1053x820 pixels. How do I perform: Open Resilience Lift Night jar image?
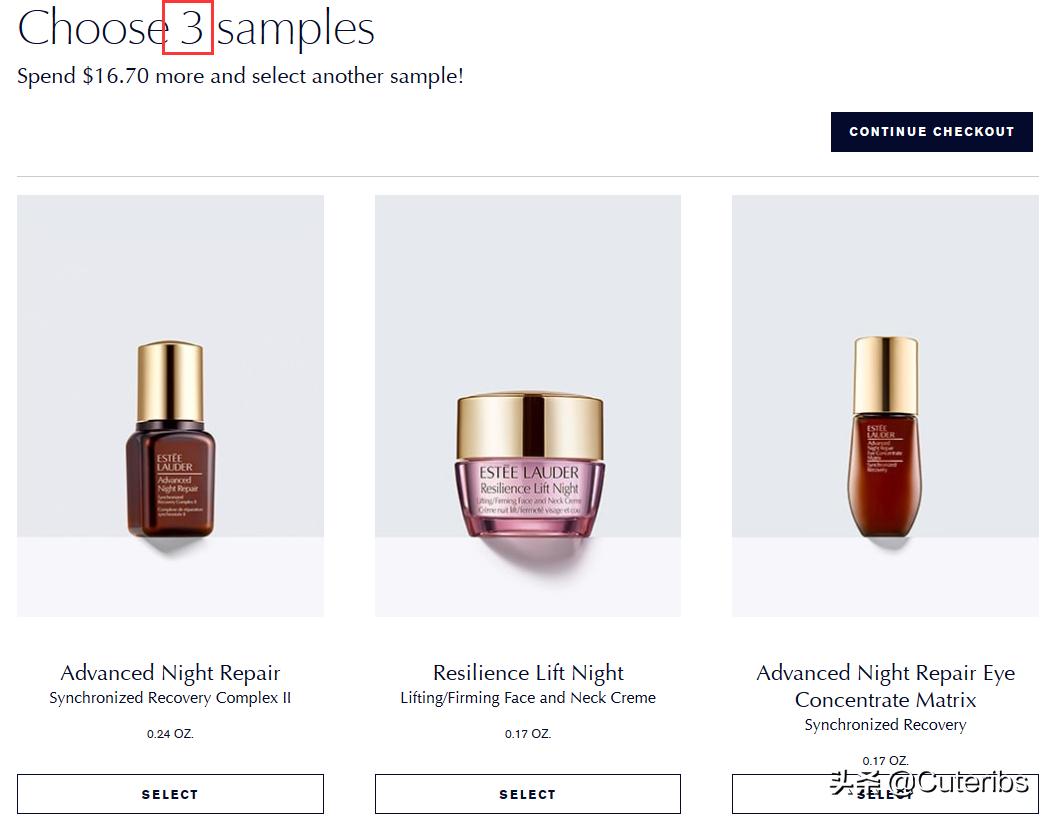[527, 406]
